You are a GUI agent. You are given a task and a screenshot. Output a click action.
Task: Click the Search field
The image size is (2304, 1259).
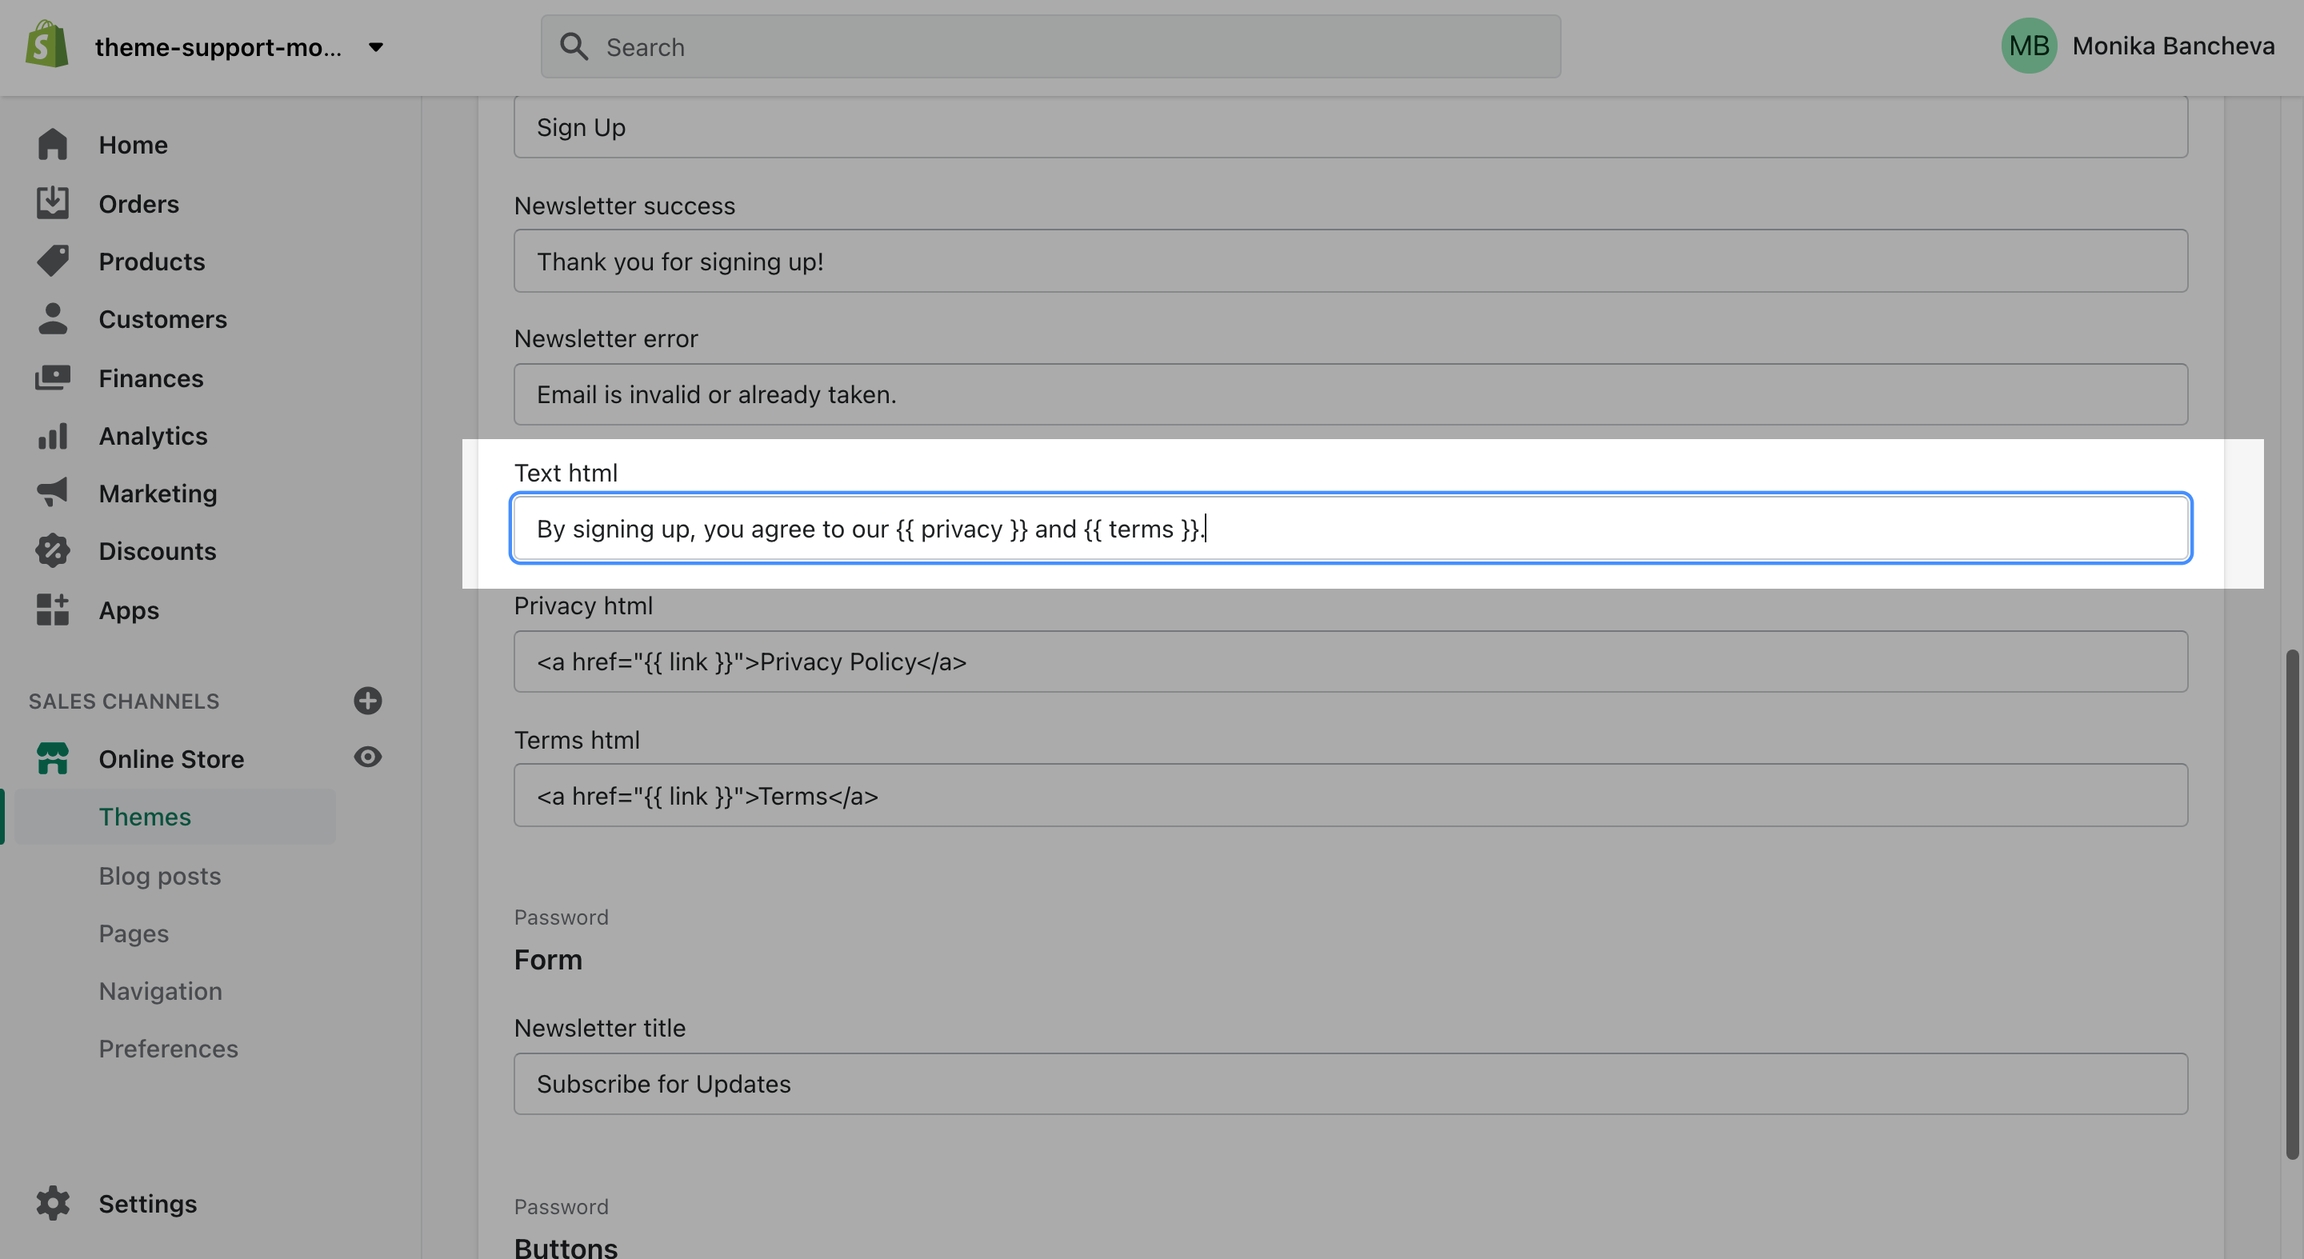[1050, 47]
